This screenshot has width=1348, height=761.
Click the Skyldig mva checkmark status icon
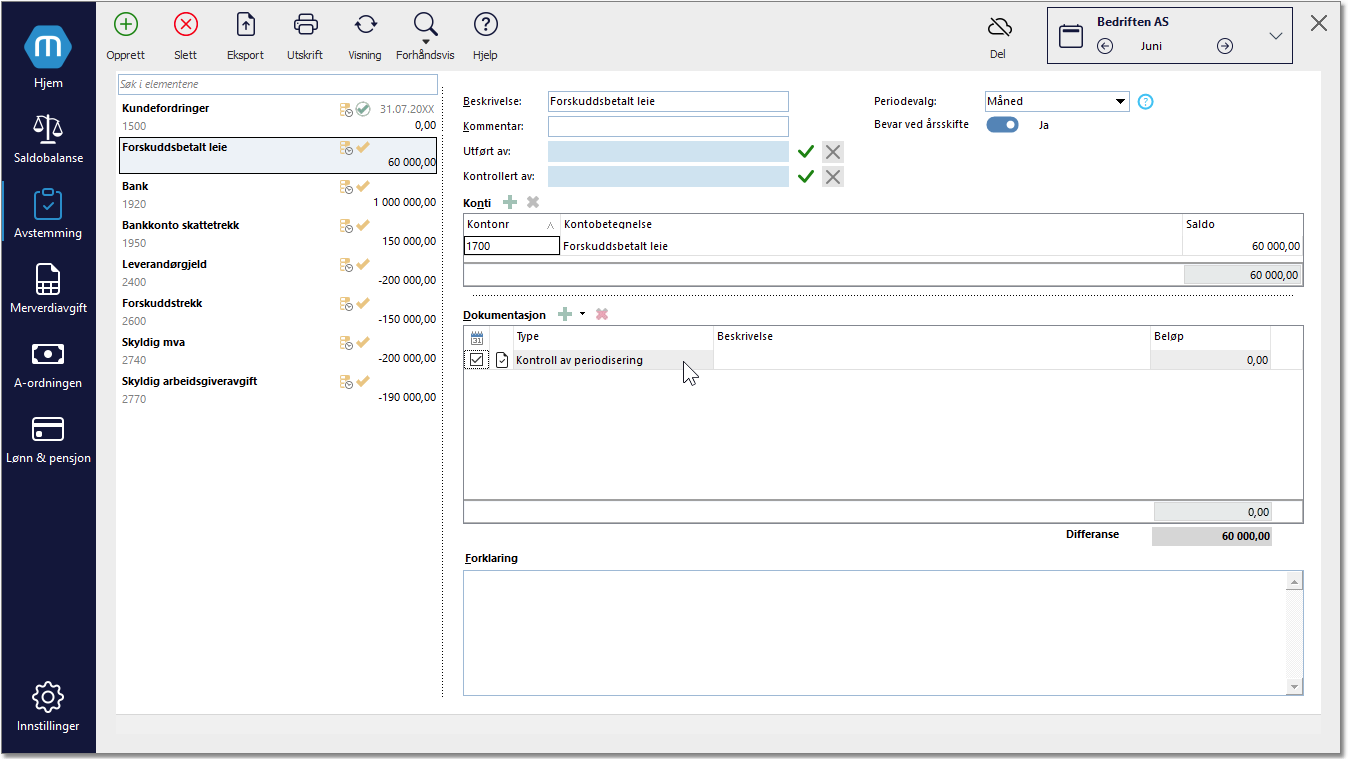[x=363, y=342]
